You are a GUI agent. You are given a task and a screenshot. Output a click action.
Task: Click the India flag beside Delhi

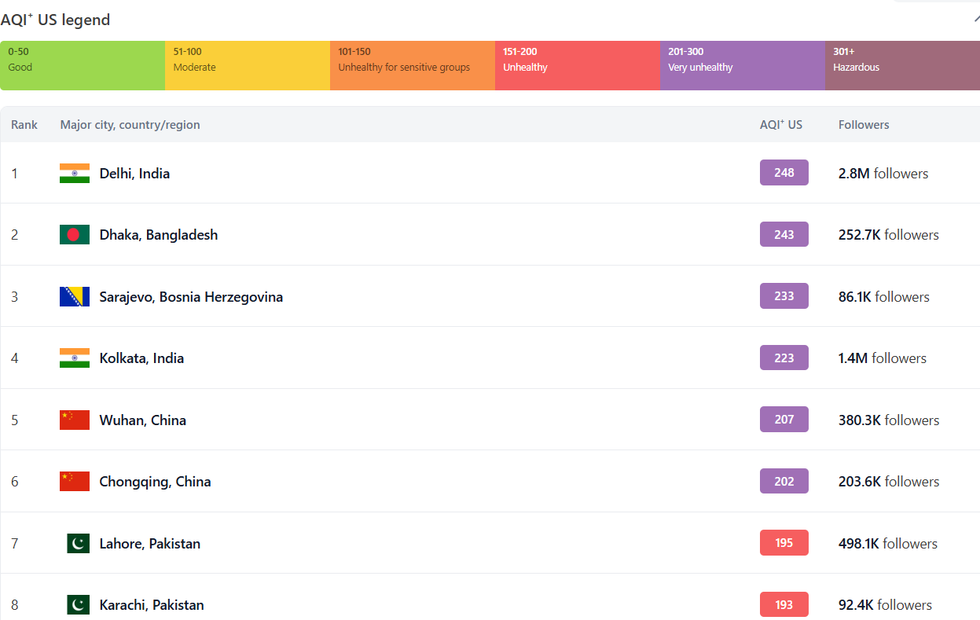click(x=75, y=173)
